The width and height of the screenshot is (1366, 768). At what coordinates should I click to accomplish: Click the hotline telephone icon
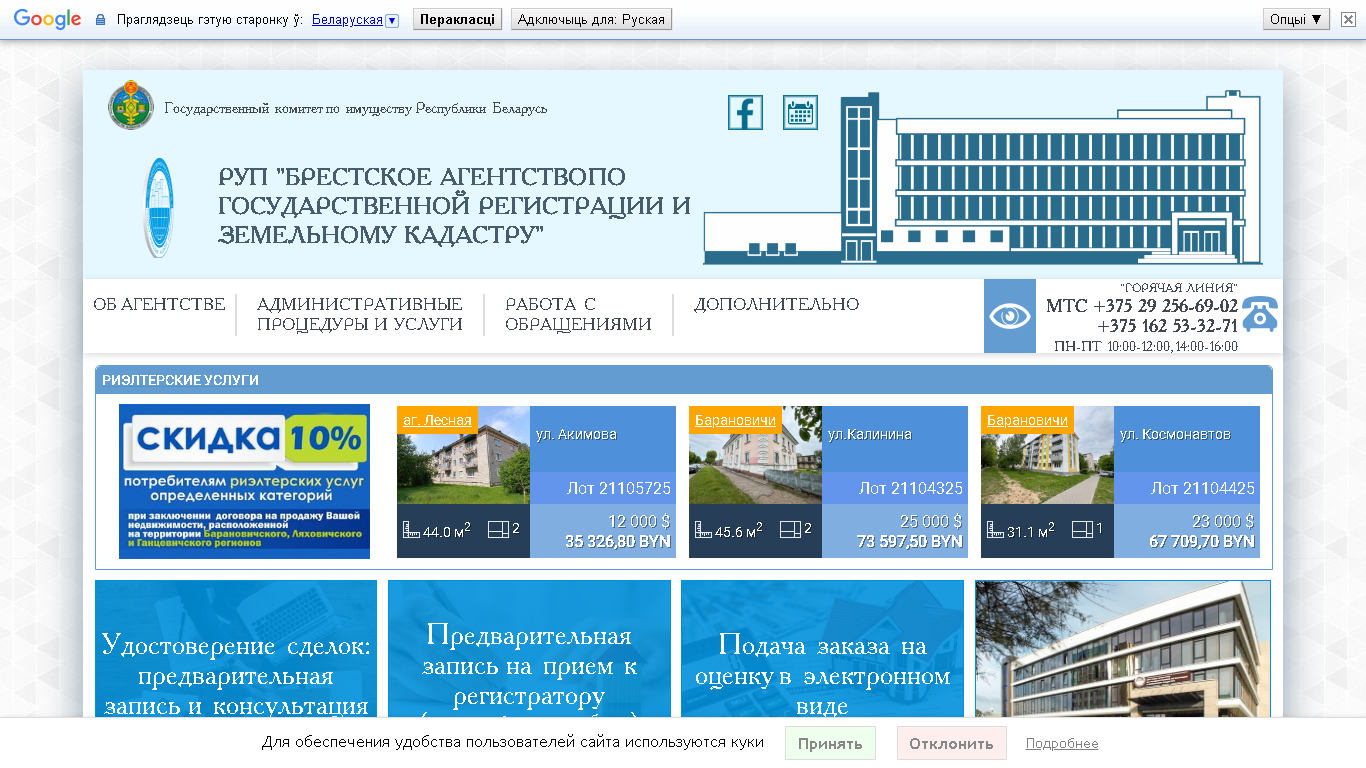1259,314
